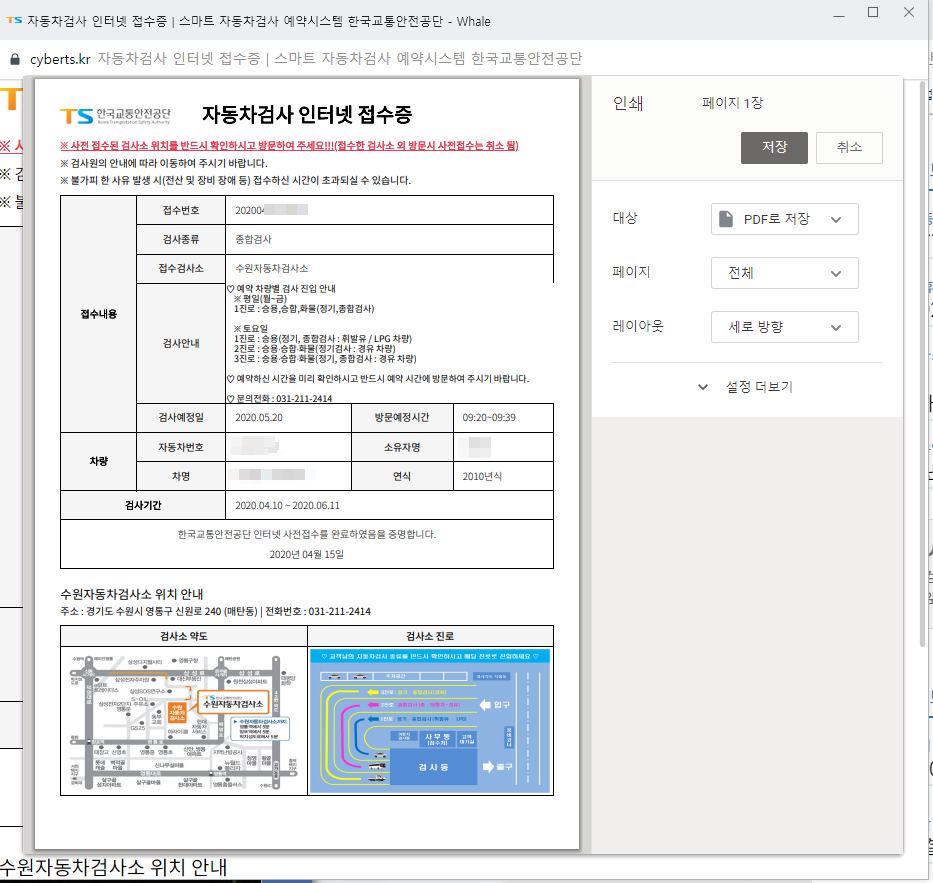
Task: Click the 2010년식 model year cell
Action: [x=503, y=476]
